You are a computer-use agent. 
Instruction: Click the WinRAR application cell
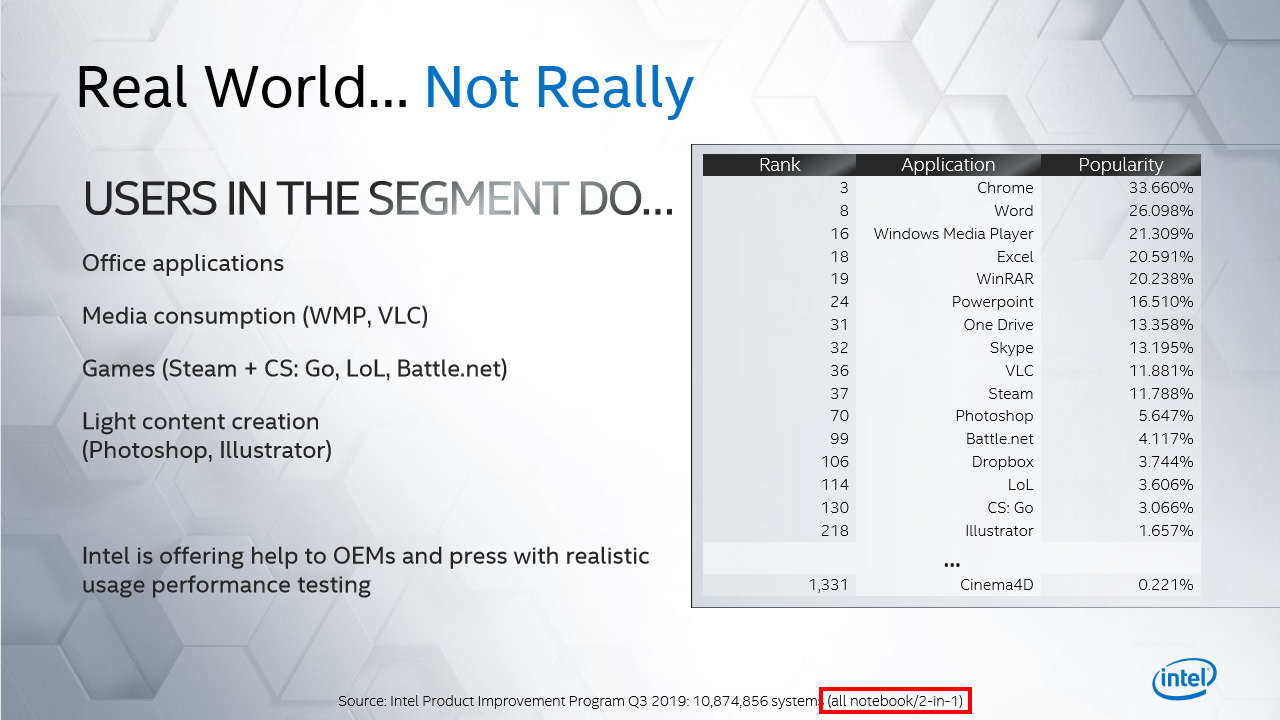click(x=1004, y=279)
